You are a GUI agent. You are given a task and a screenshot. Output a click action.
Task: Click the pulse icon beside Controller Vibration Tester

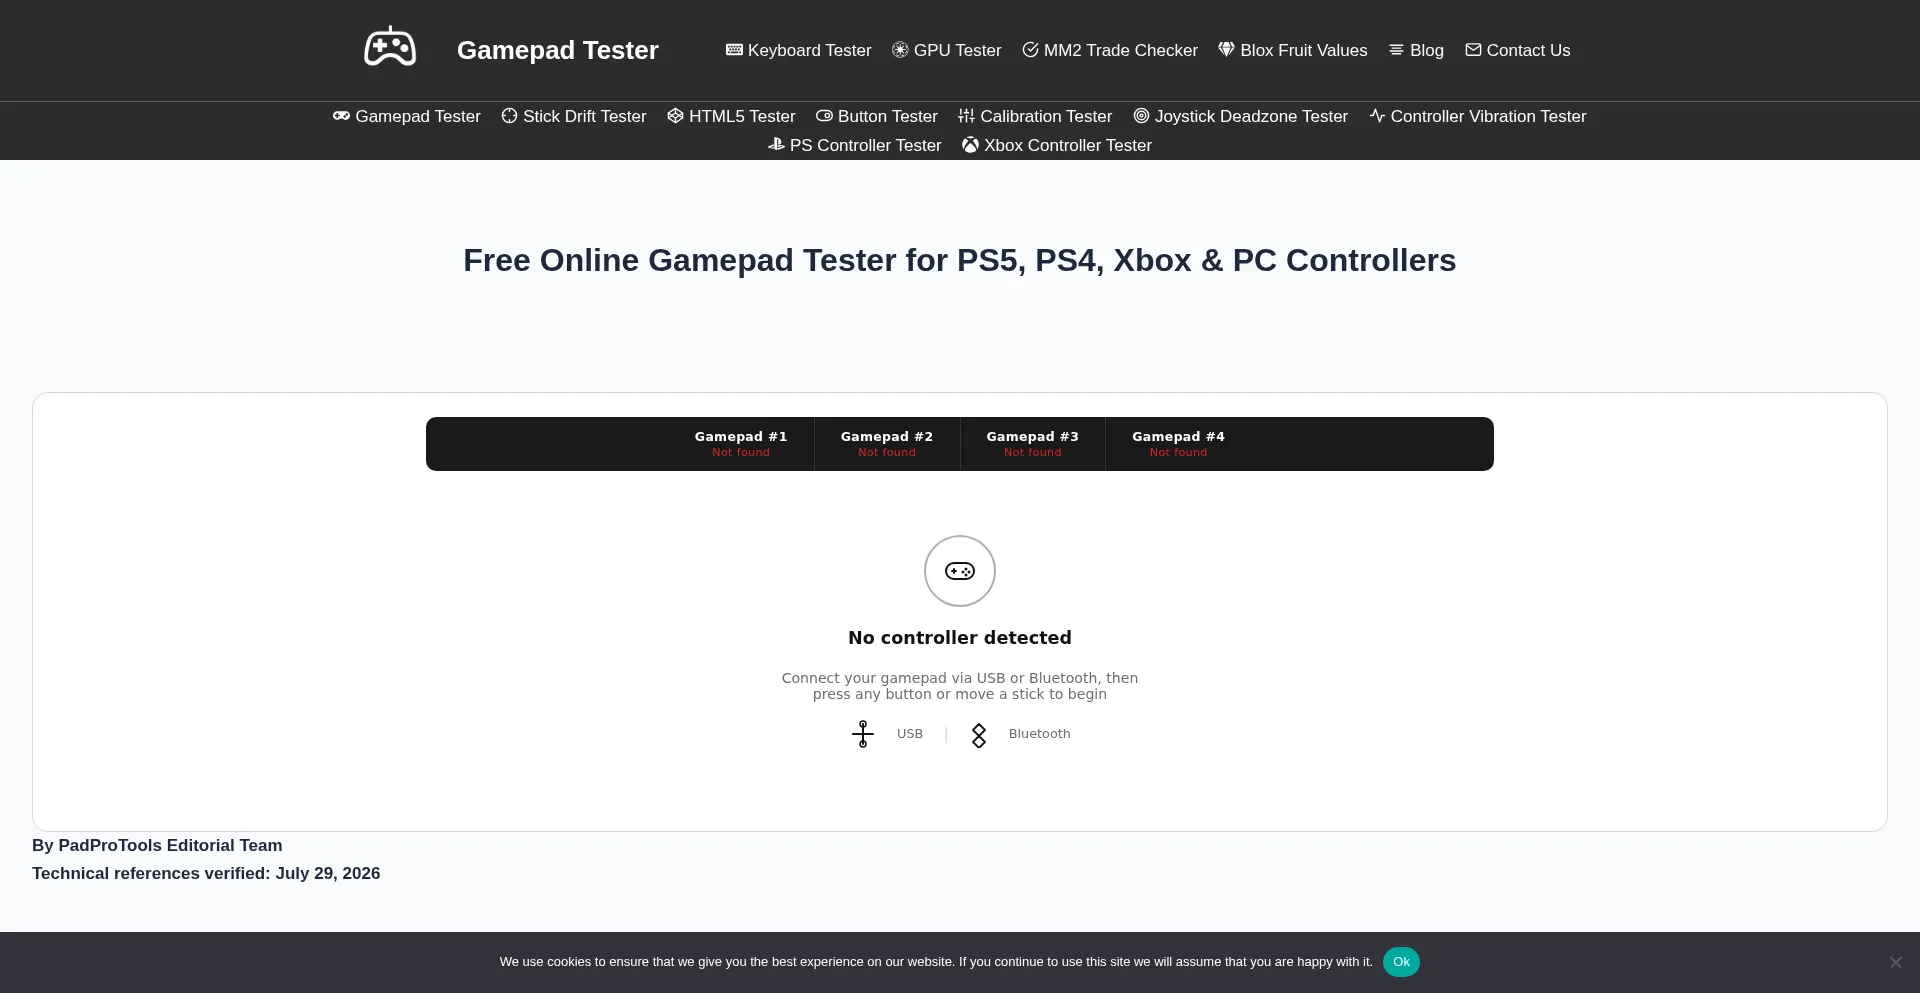(x=1377, y=116)
